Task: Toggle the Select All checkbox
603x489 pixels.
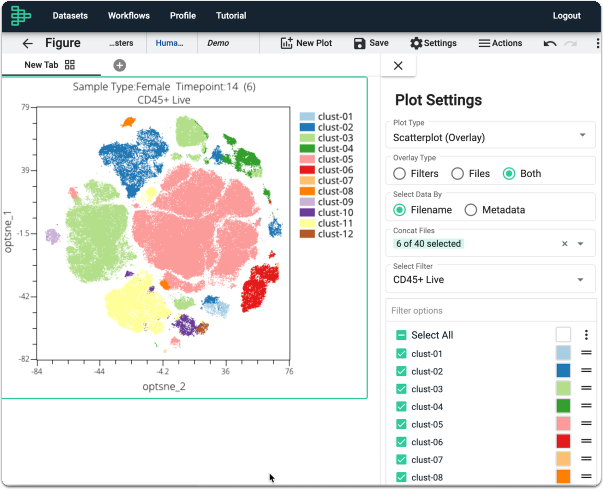Action: pos(401,335)
